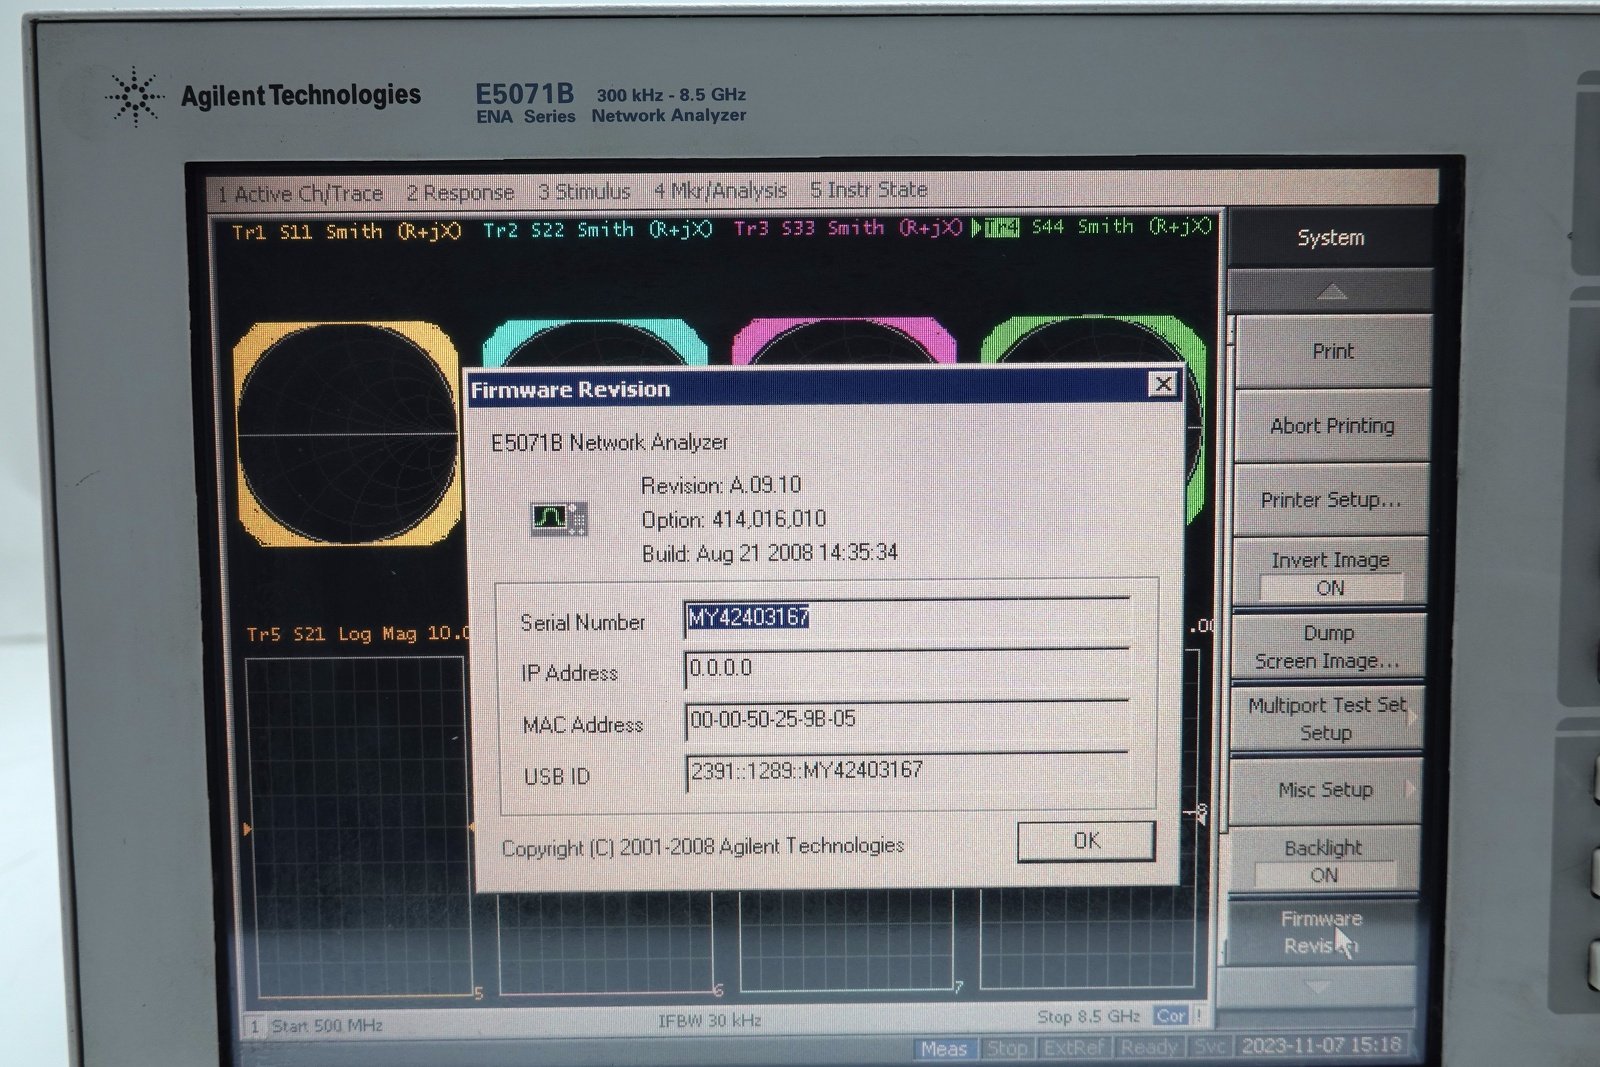This screenshot has height=1067, width=1600.
Task: Click the softkey menu down arrow
Action: (x=1318, y=986)
